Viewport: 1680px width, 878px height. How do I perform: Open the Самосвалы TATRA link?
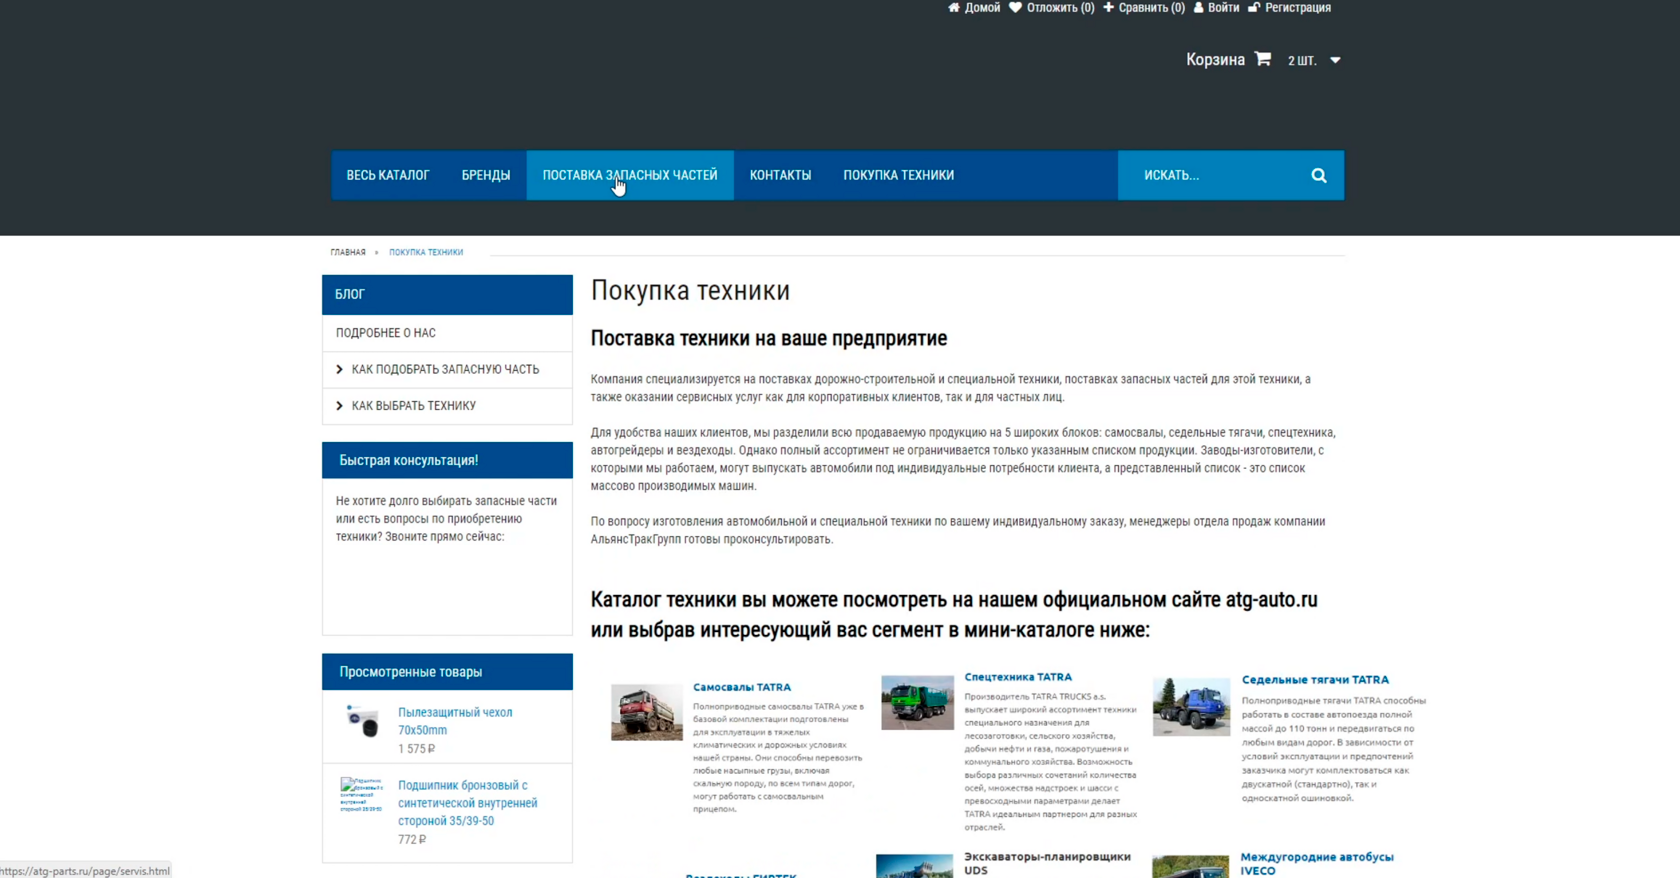(x=742, y=687)
